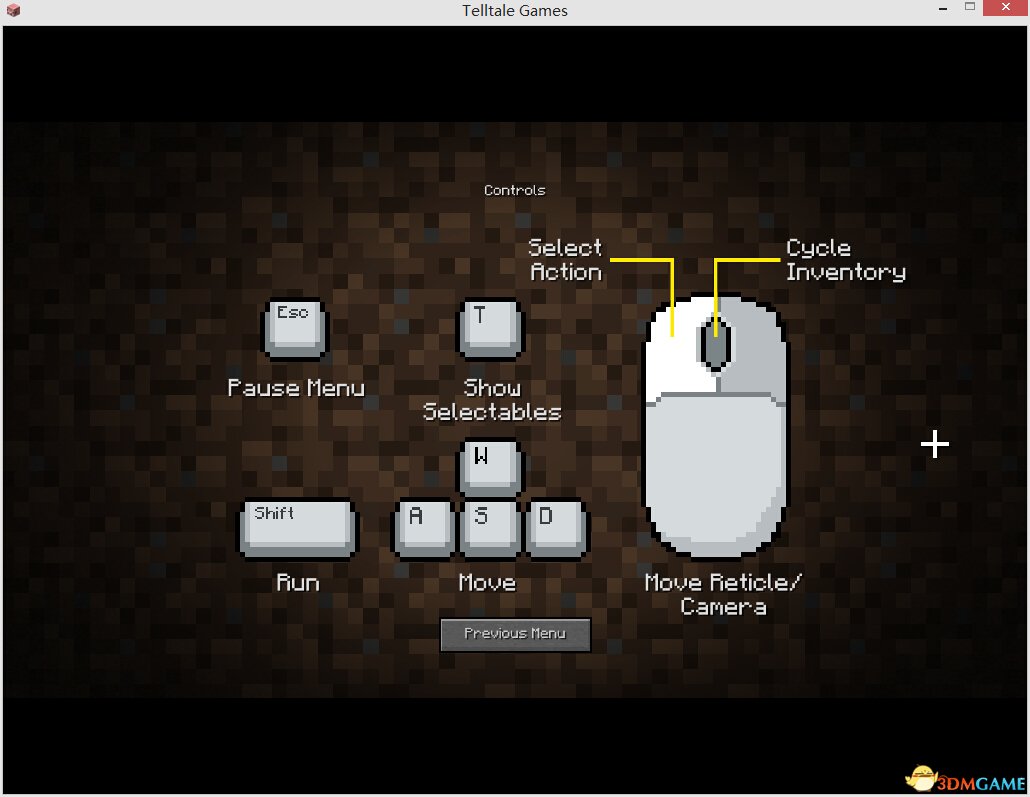Click the Controls heading text
This screenshot has height=797, width=1030.
click(x=514, y=191)
